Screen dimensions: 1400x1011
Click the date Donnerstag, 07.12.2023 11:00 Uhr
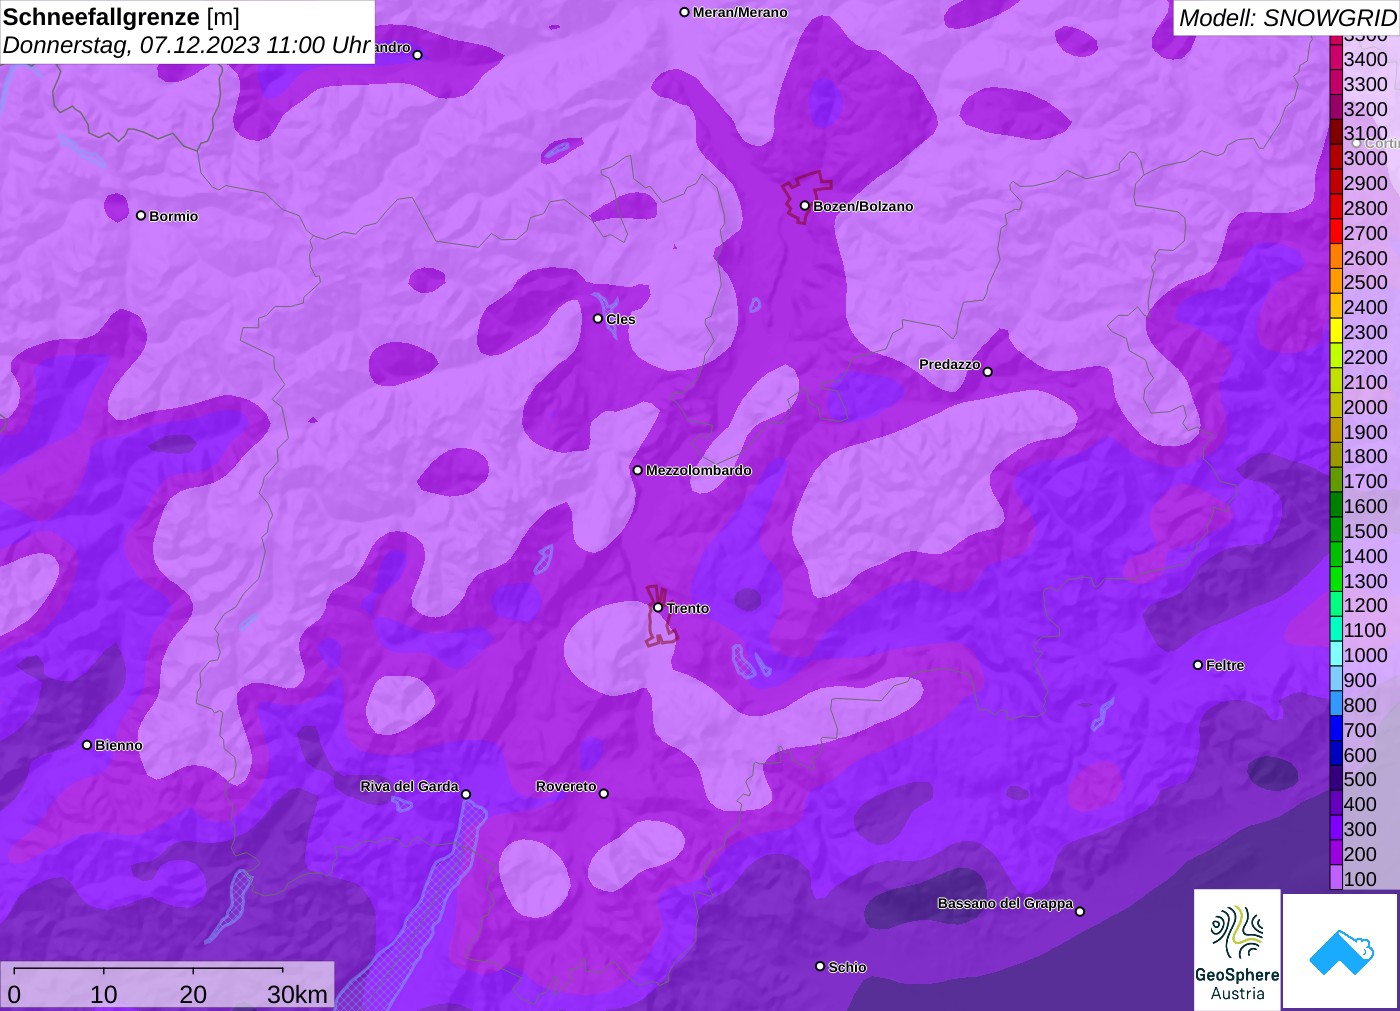tap(187, 46)
